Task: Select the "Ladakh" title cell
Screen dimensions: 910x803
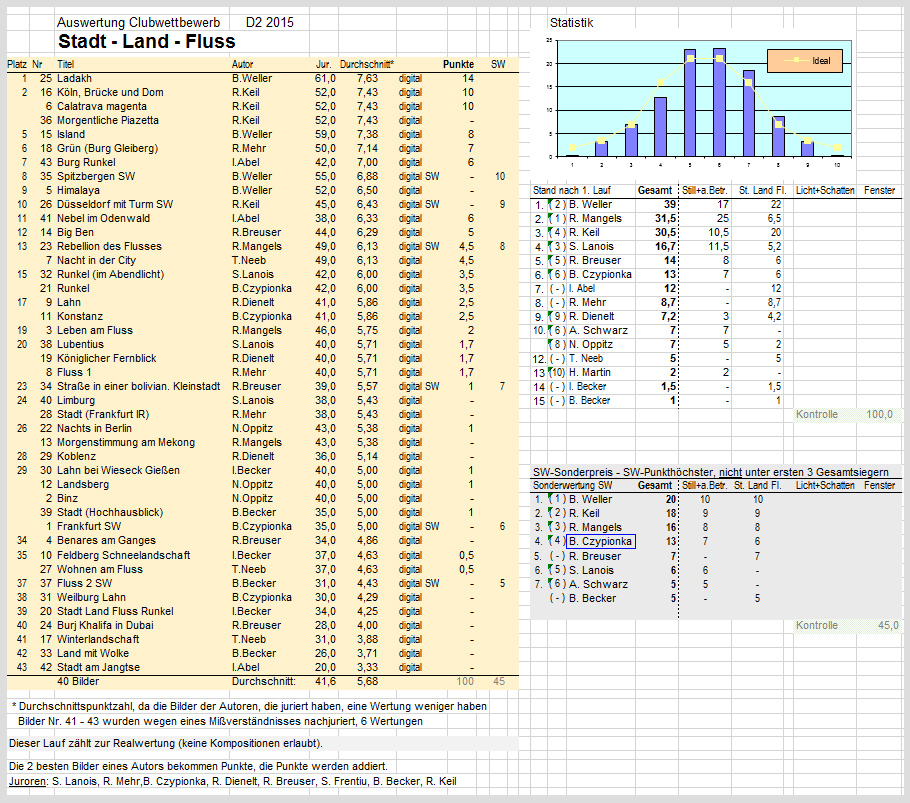Action: click(x=74, y=78)
